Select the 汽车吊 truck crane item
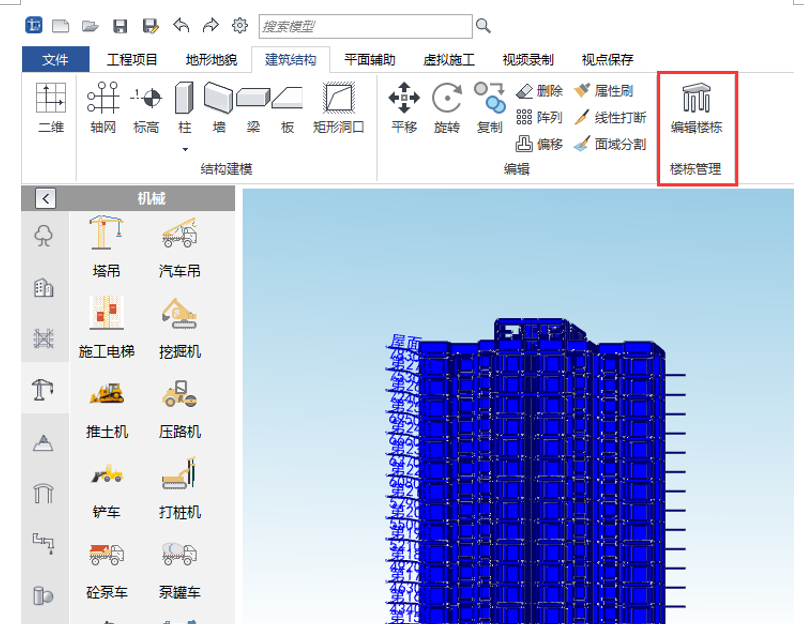Viewport: 804px width, 624px height. tap(179, 247)
